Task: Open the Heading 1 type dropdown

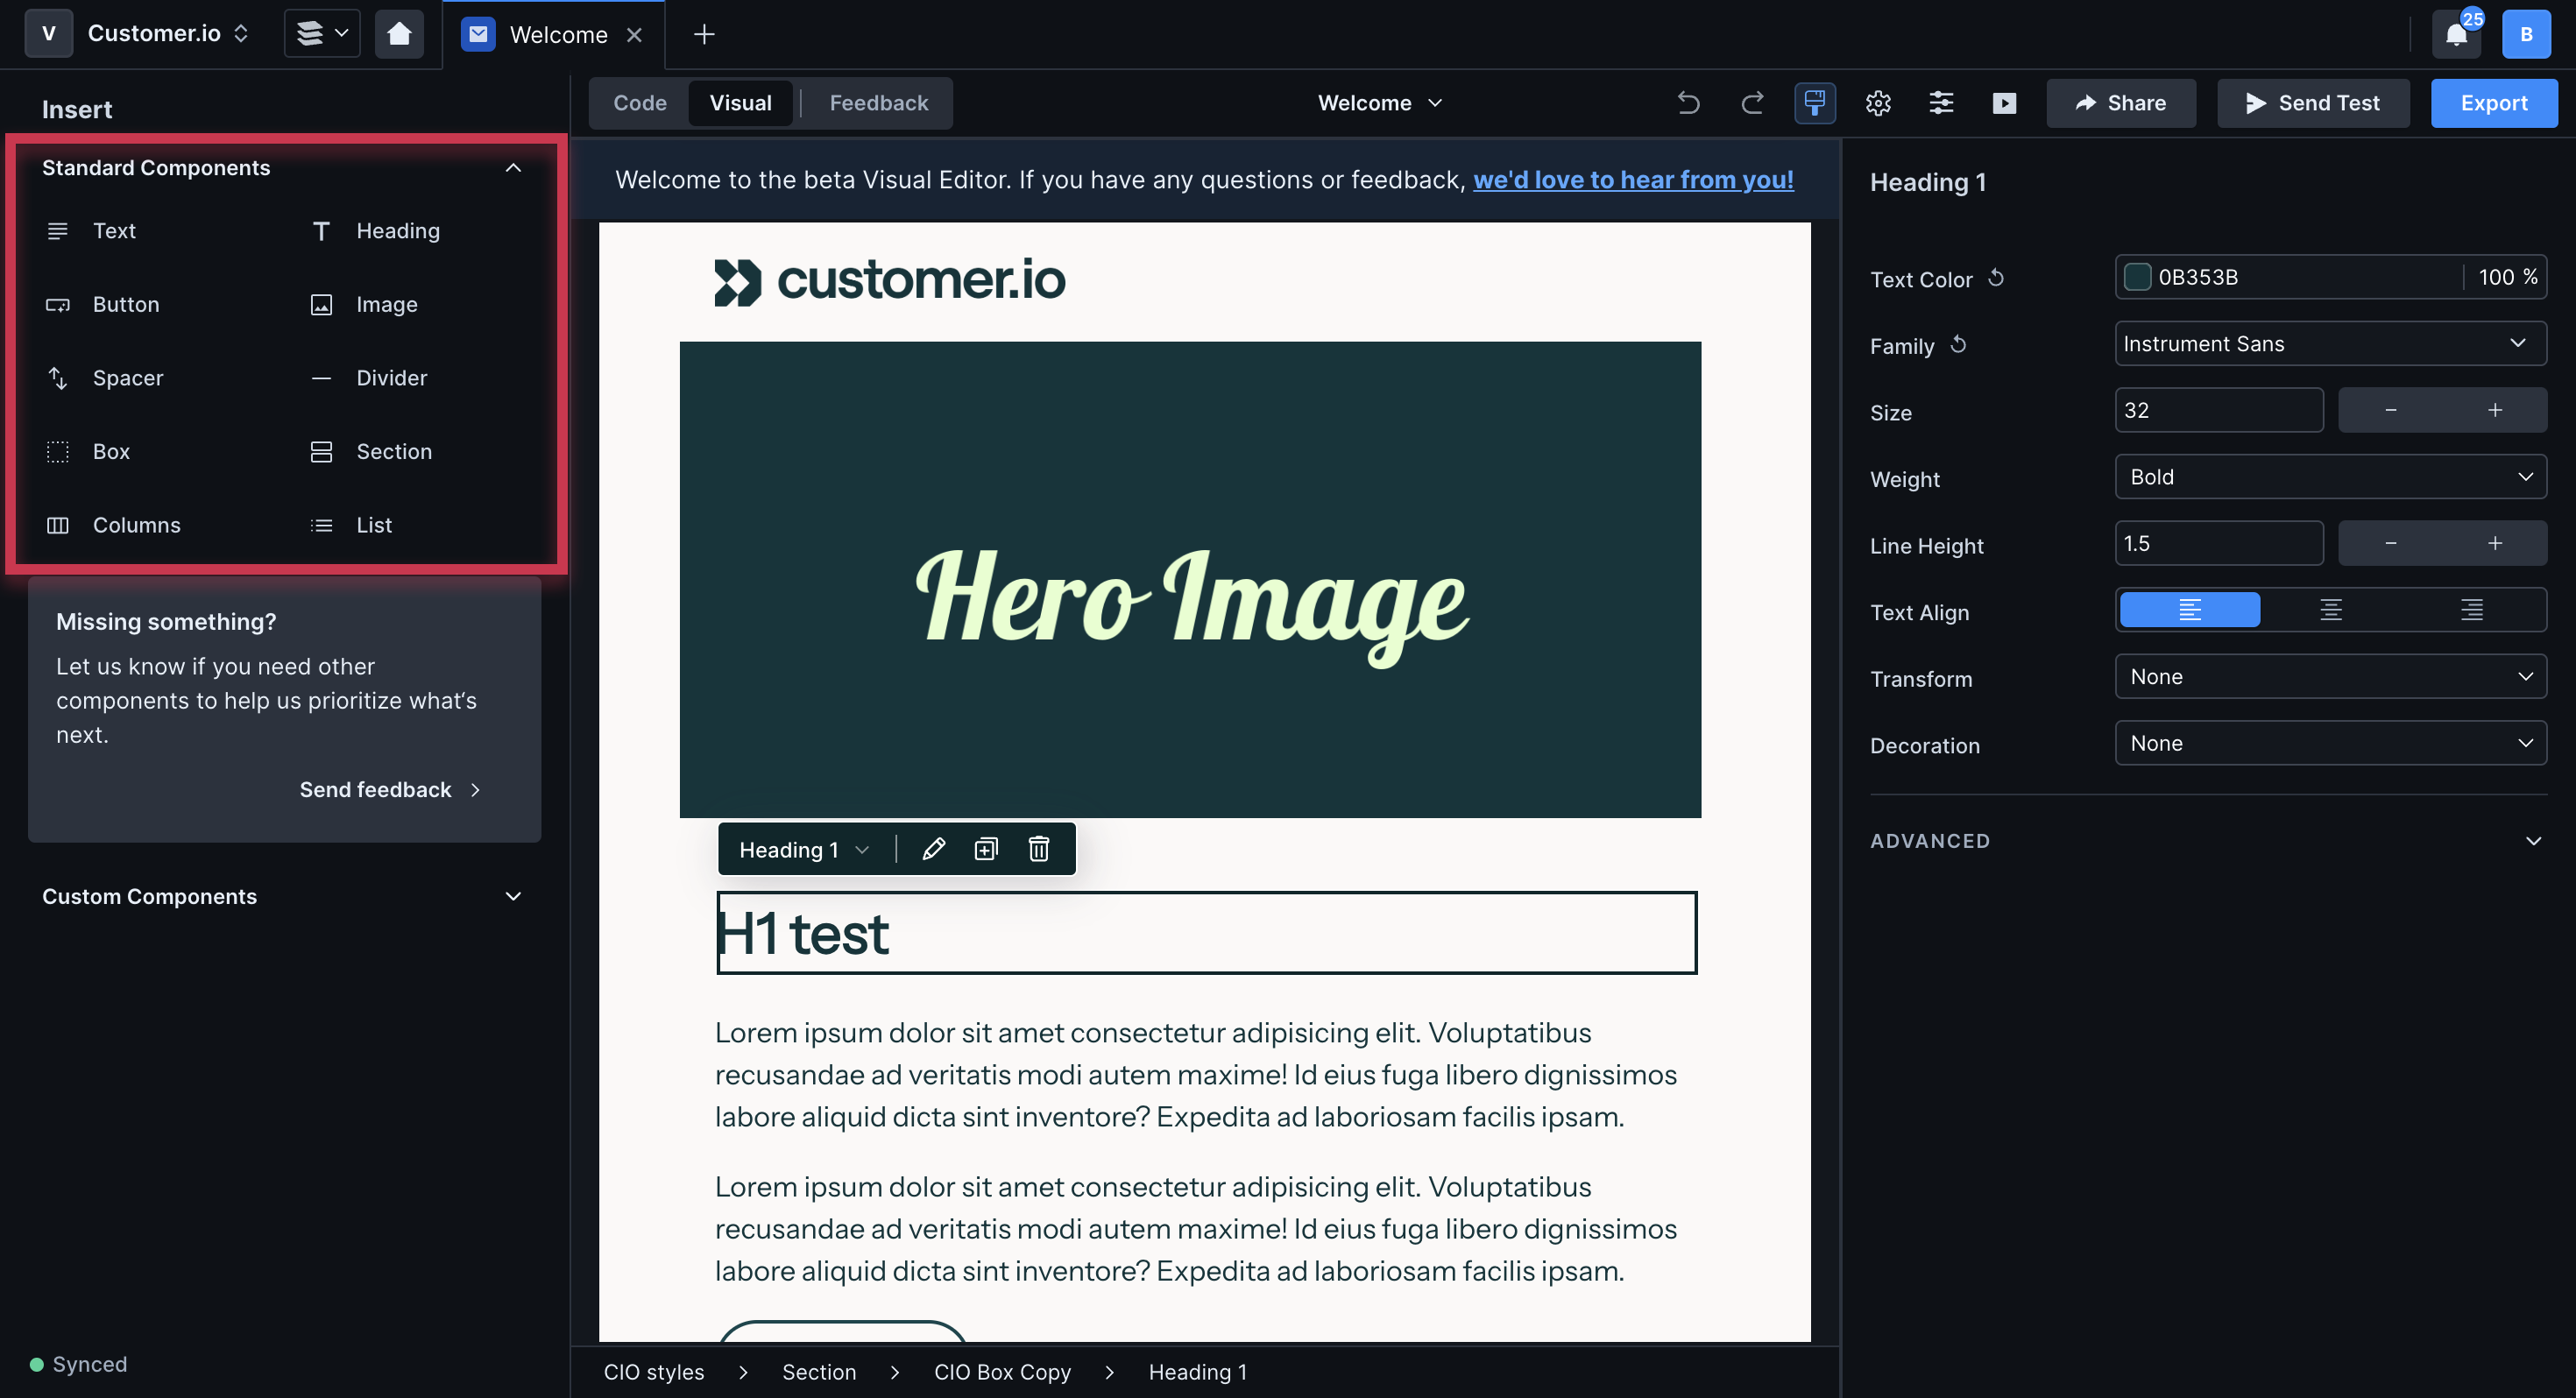Action: click(x=804, y=850)
